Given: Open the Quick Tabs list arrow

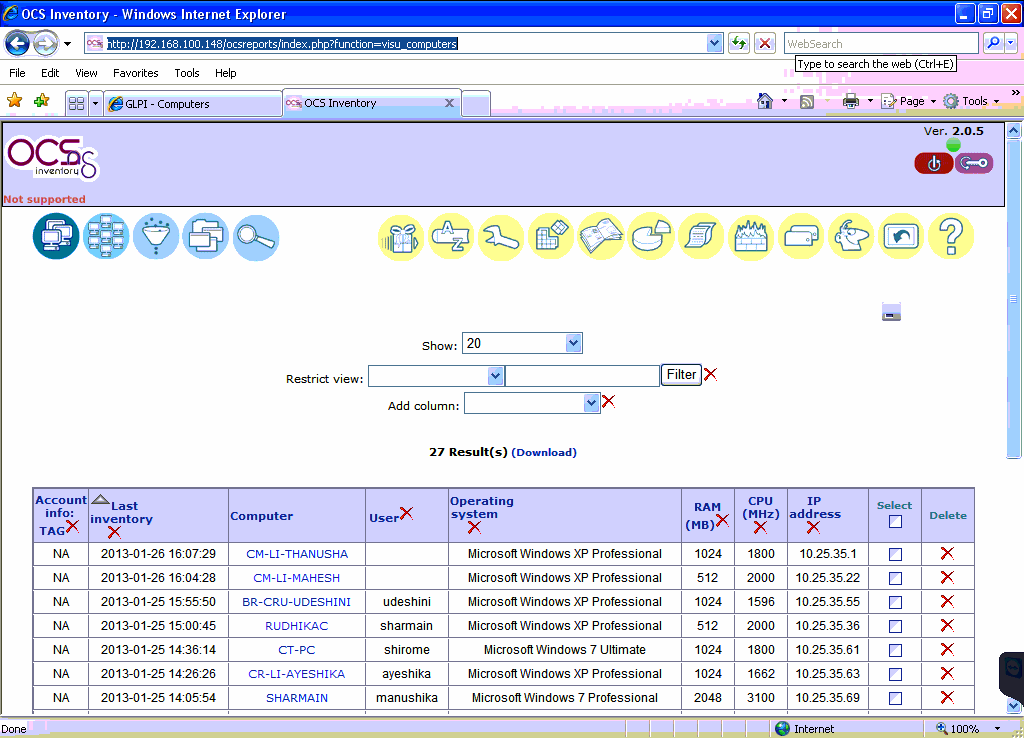Looking at the screenshot, I should (95, 104).
